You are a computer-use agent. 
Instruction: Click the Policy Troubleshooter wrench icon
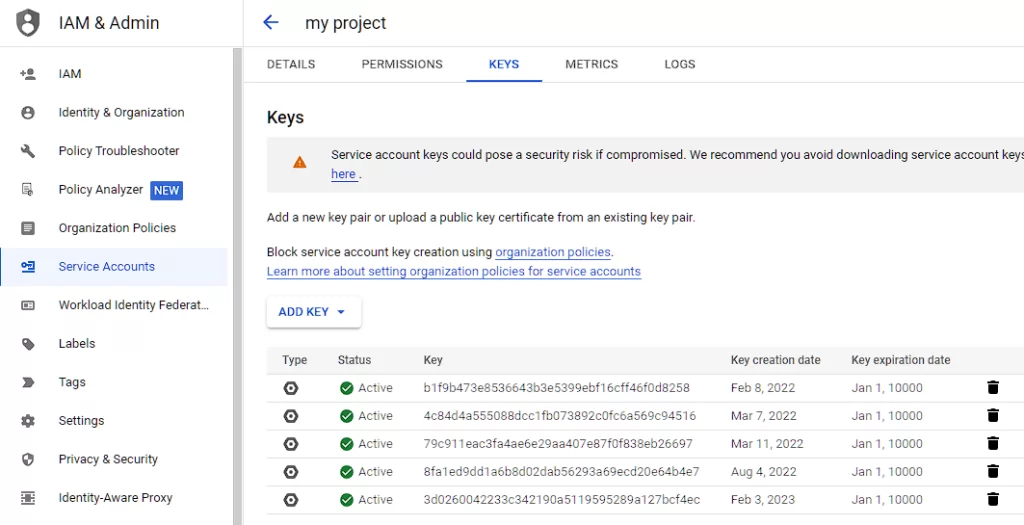[27, 151]
